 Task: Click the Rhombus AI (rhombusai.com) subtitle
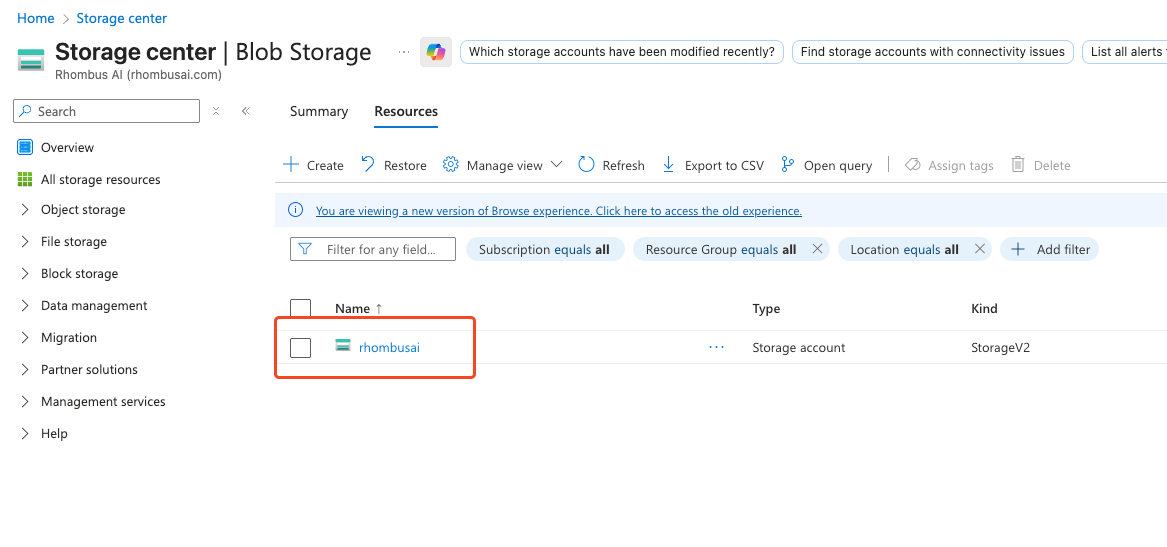tap(138, 74)
